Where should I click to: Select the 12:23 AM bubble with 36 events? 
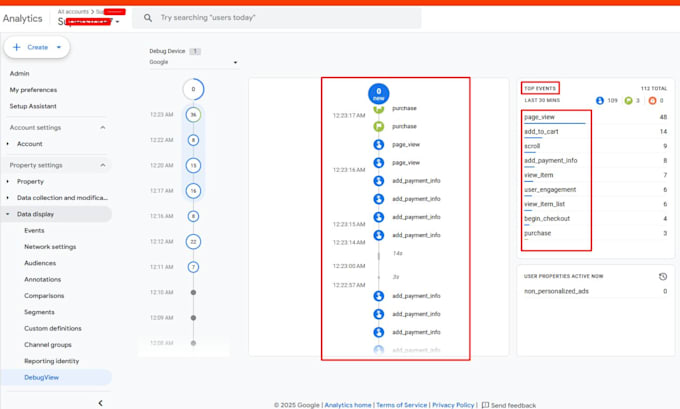(x=193, y=115)
